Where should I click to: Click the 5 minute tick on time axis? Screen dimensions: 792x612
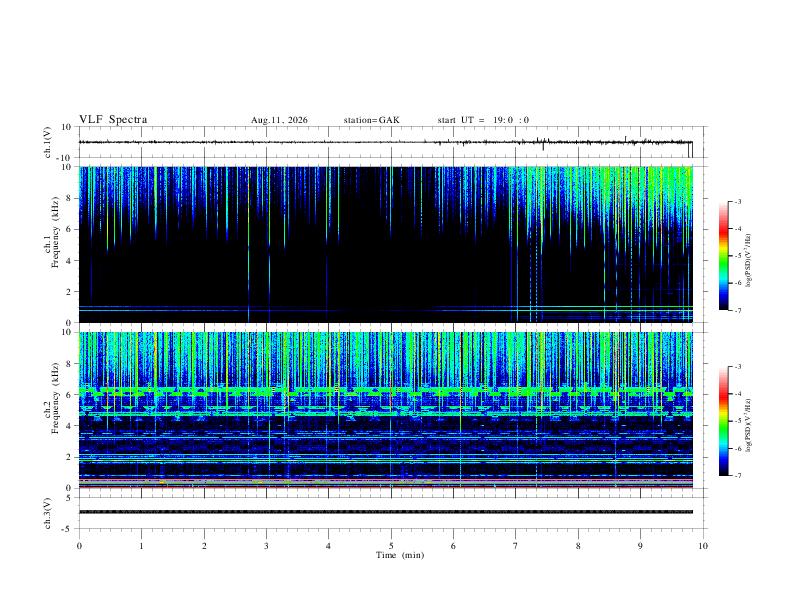[391, 546]
